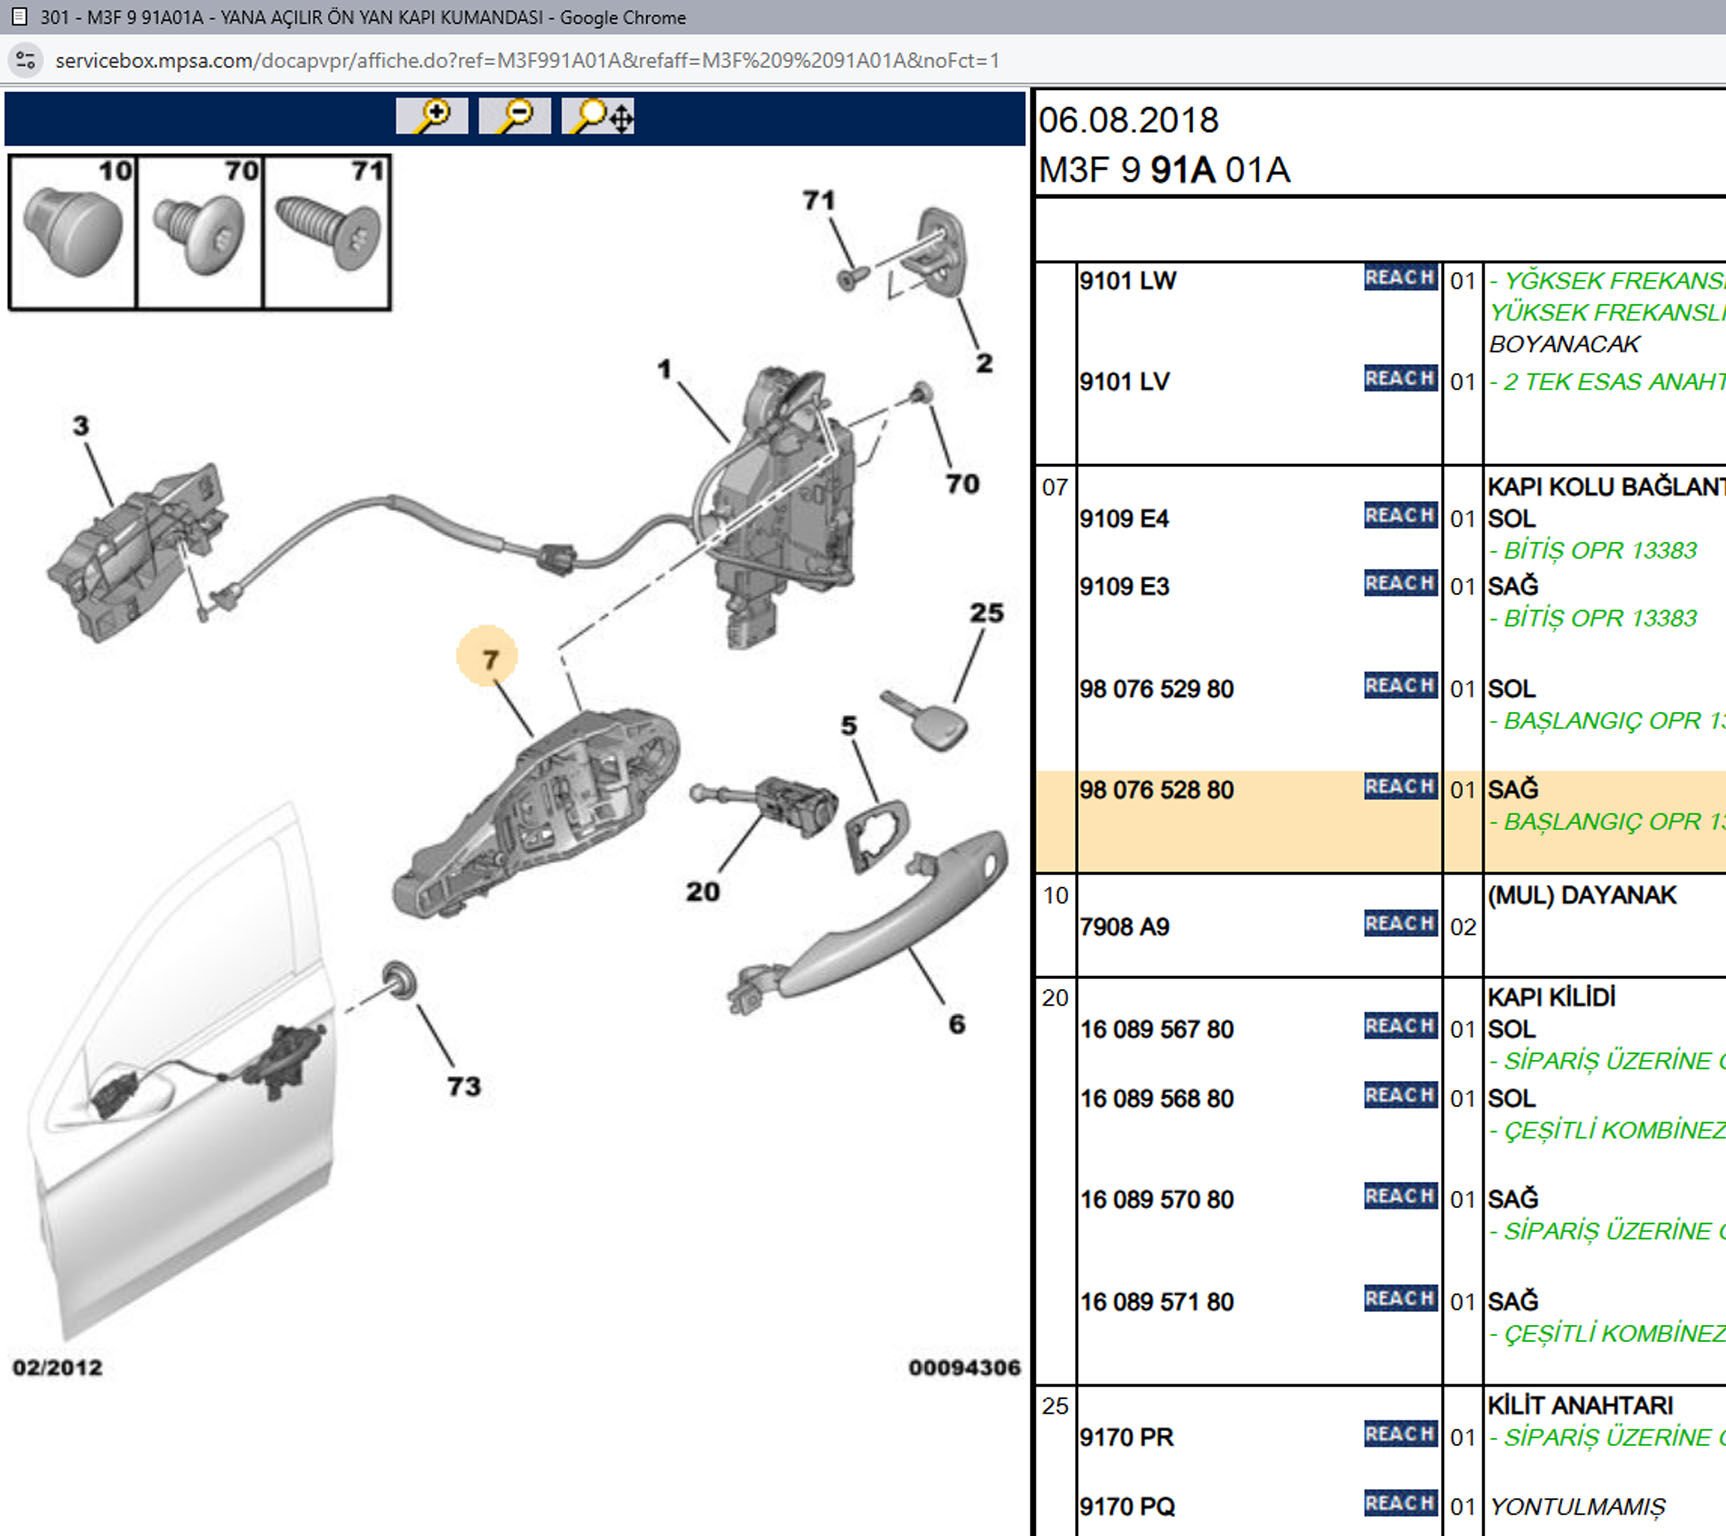This screenshot has width=1726, height=1536.
Task: Click callout number 25 for the key
Action: point(986,613)
